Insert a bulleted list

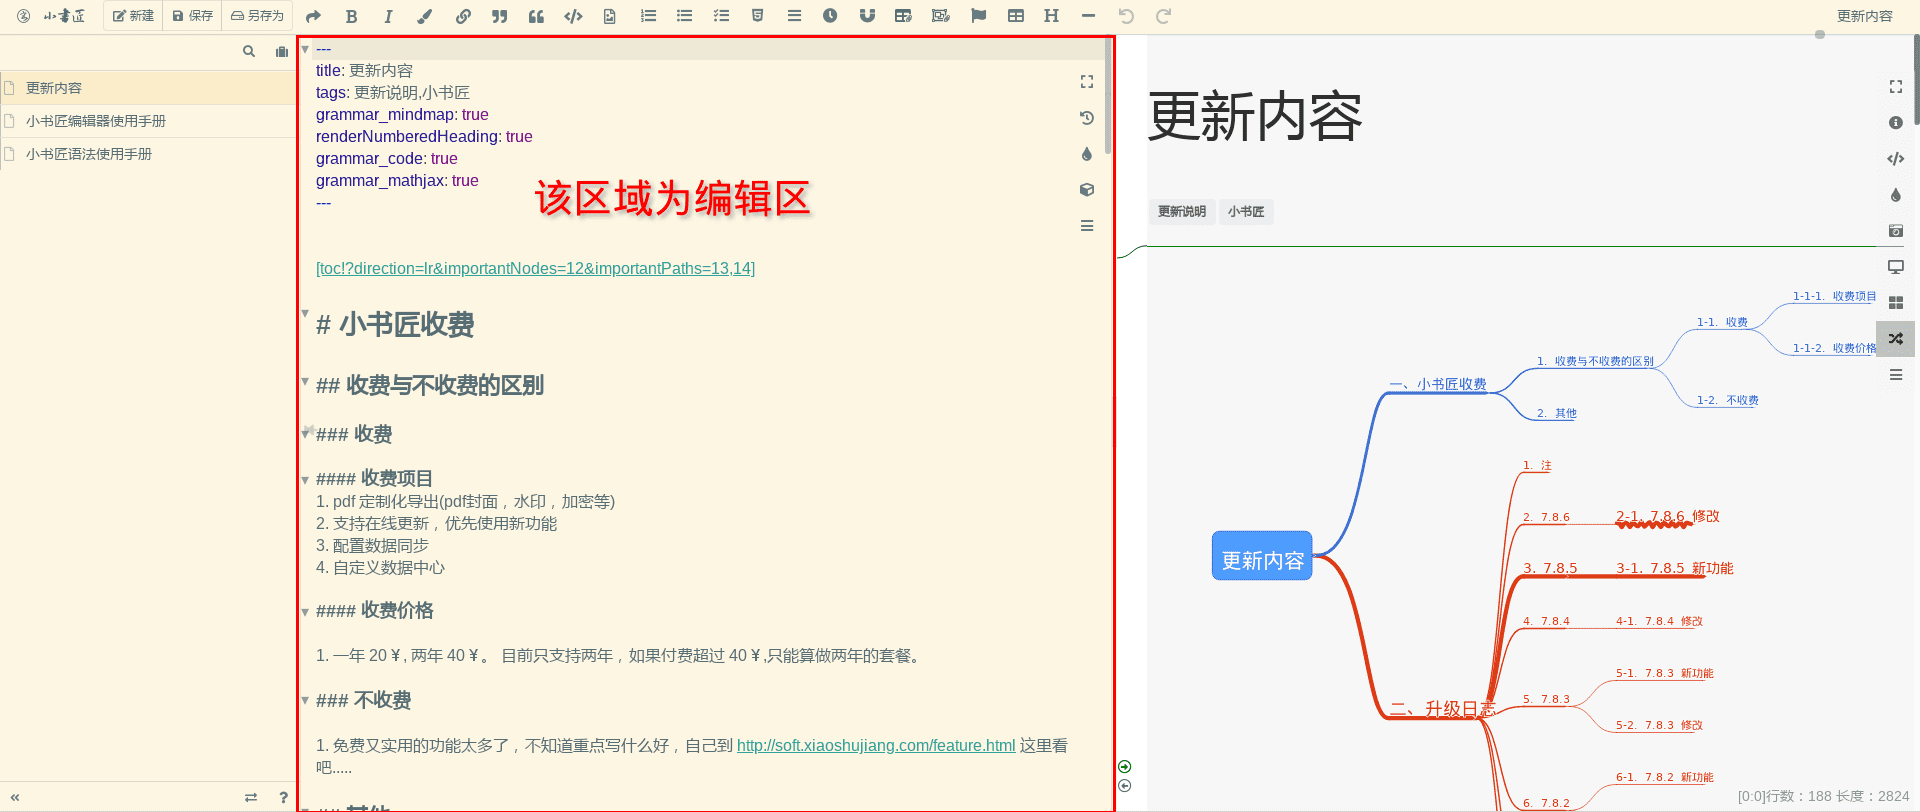click(685, 16)
